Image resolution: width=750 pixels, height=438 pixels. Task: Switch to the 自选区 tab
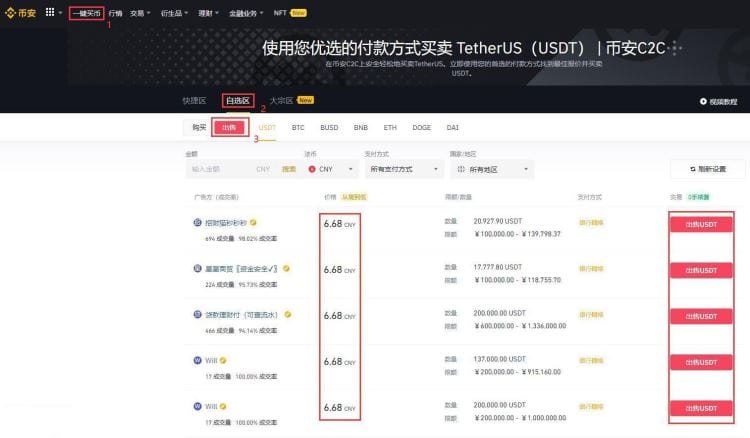coord(238,100)
